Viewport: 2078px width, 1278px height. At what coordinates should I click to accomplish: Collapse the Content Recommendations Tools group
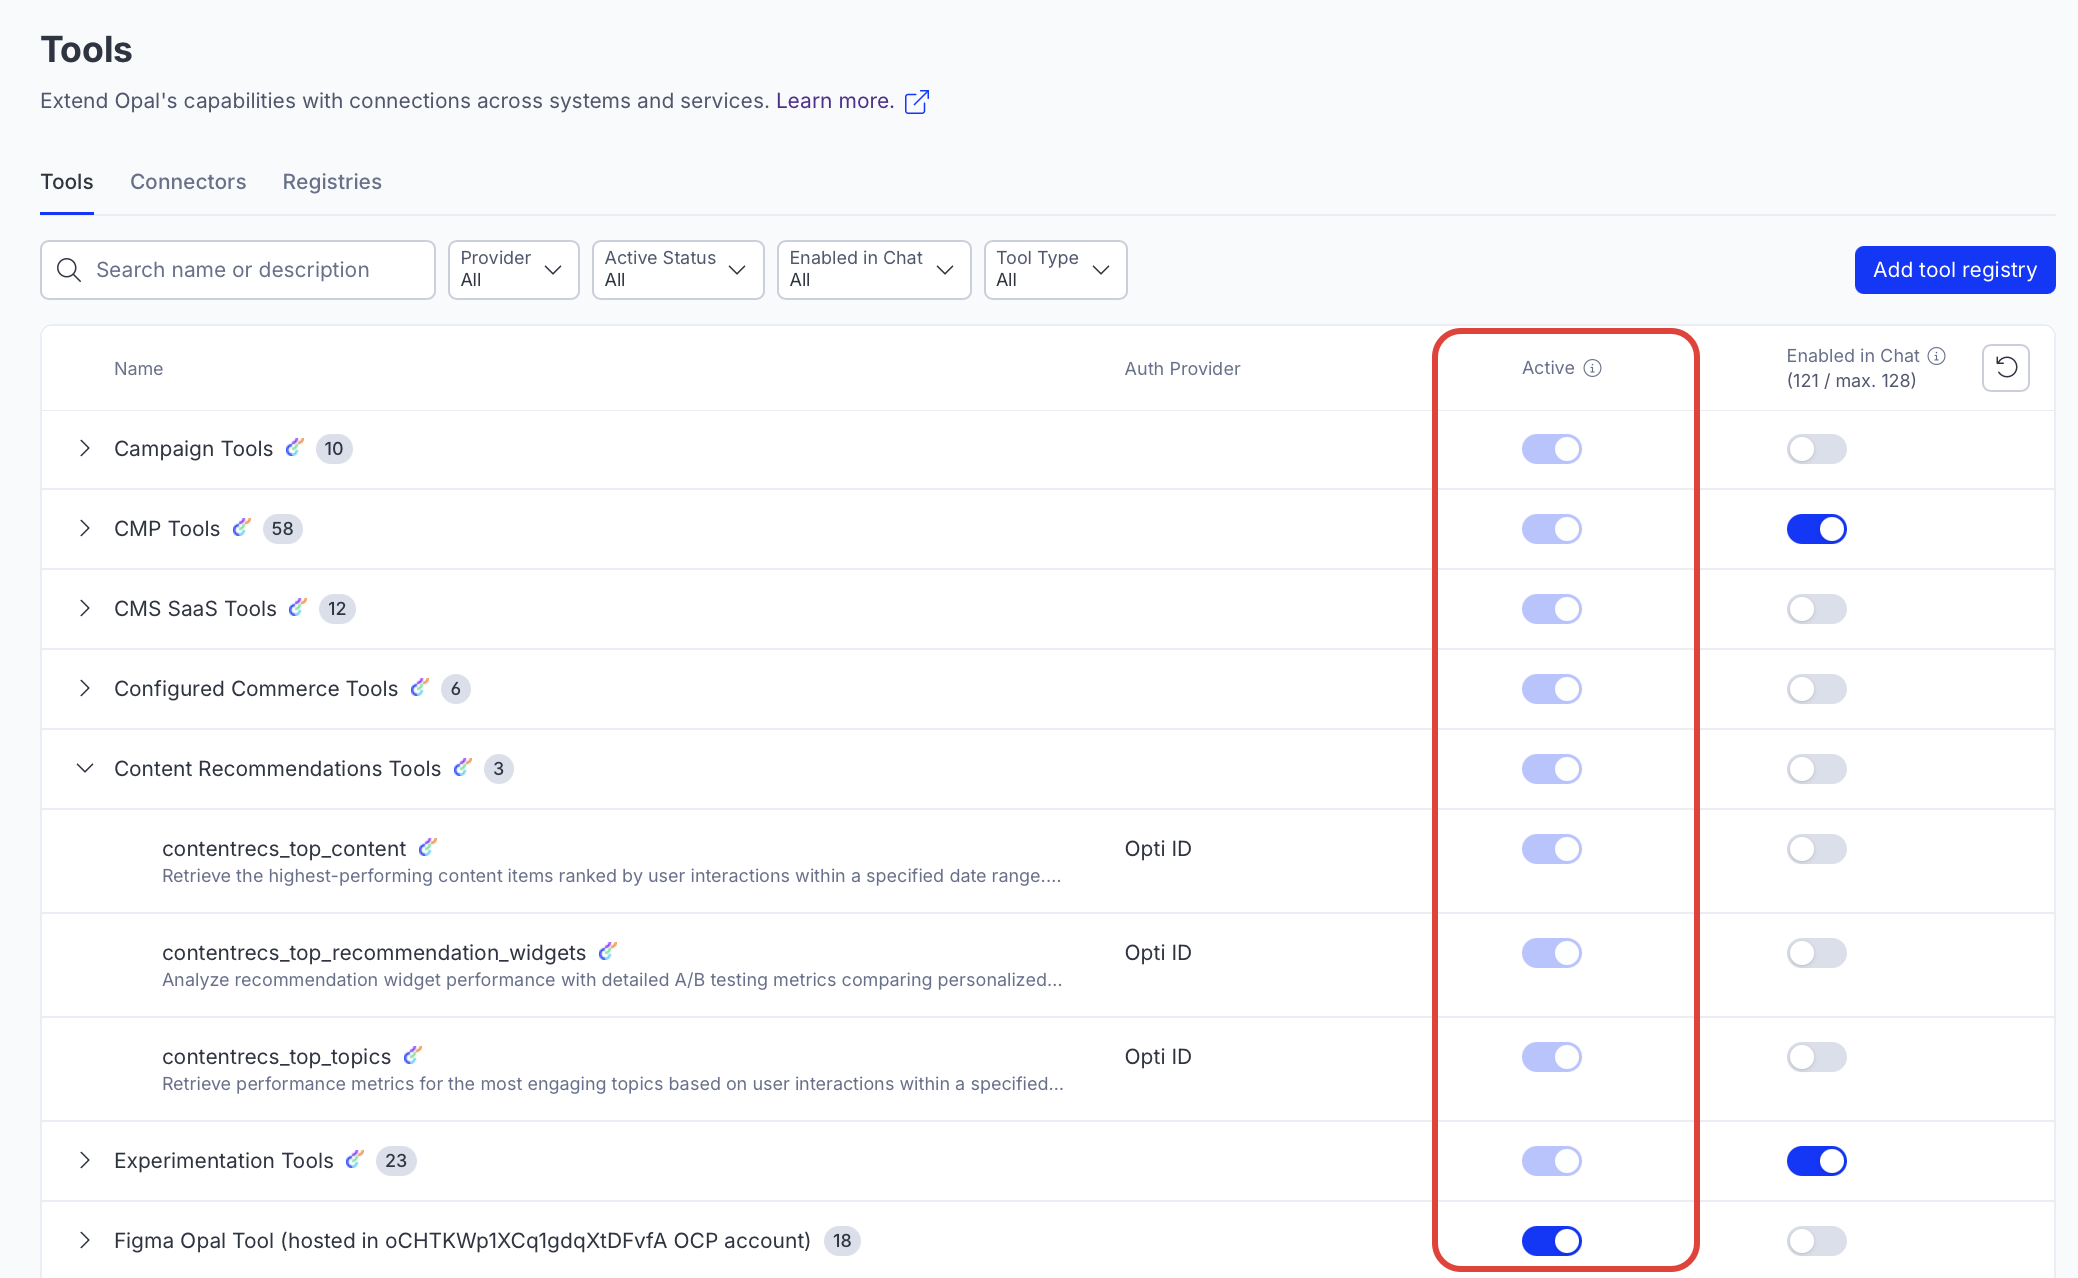(x=85, y=768)
